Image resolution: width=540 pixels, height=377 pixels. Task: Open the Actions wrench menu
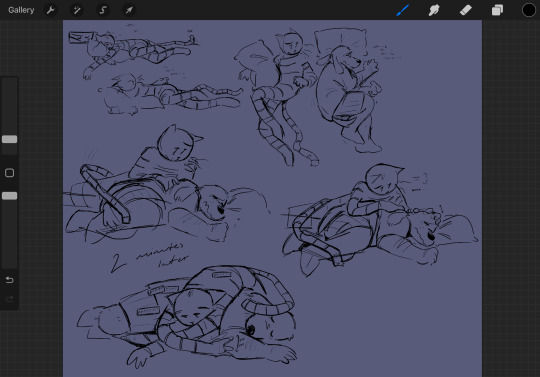click(x=50, y=10)
